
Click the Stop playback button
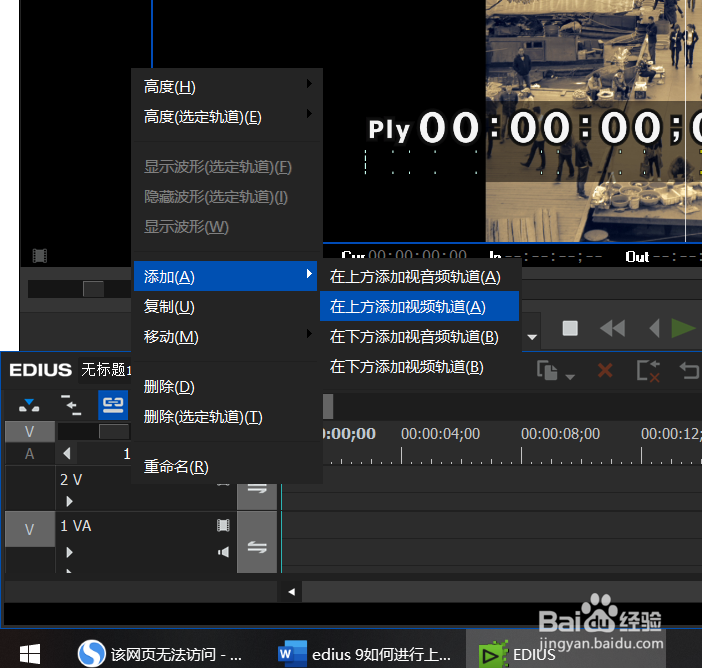pos(569,328)
